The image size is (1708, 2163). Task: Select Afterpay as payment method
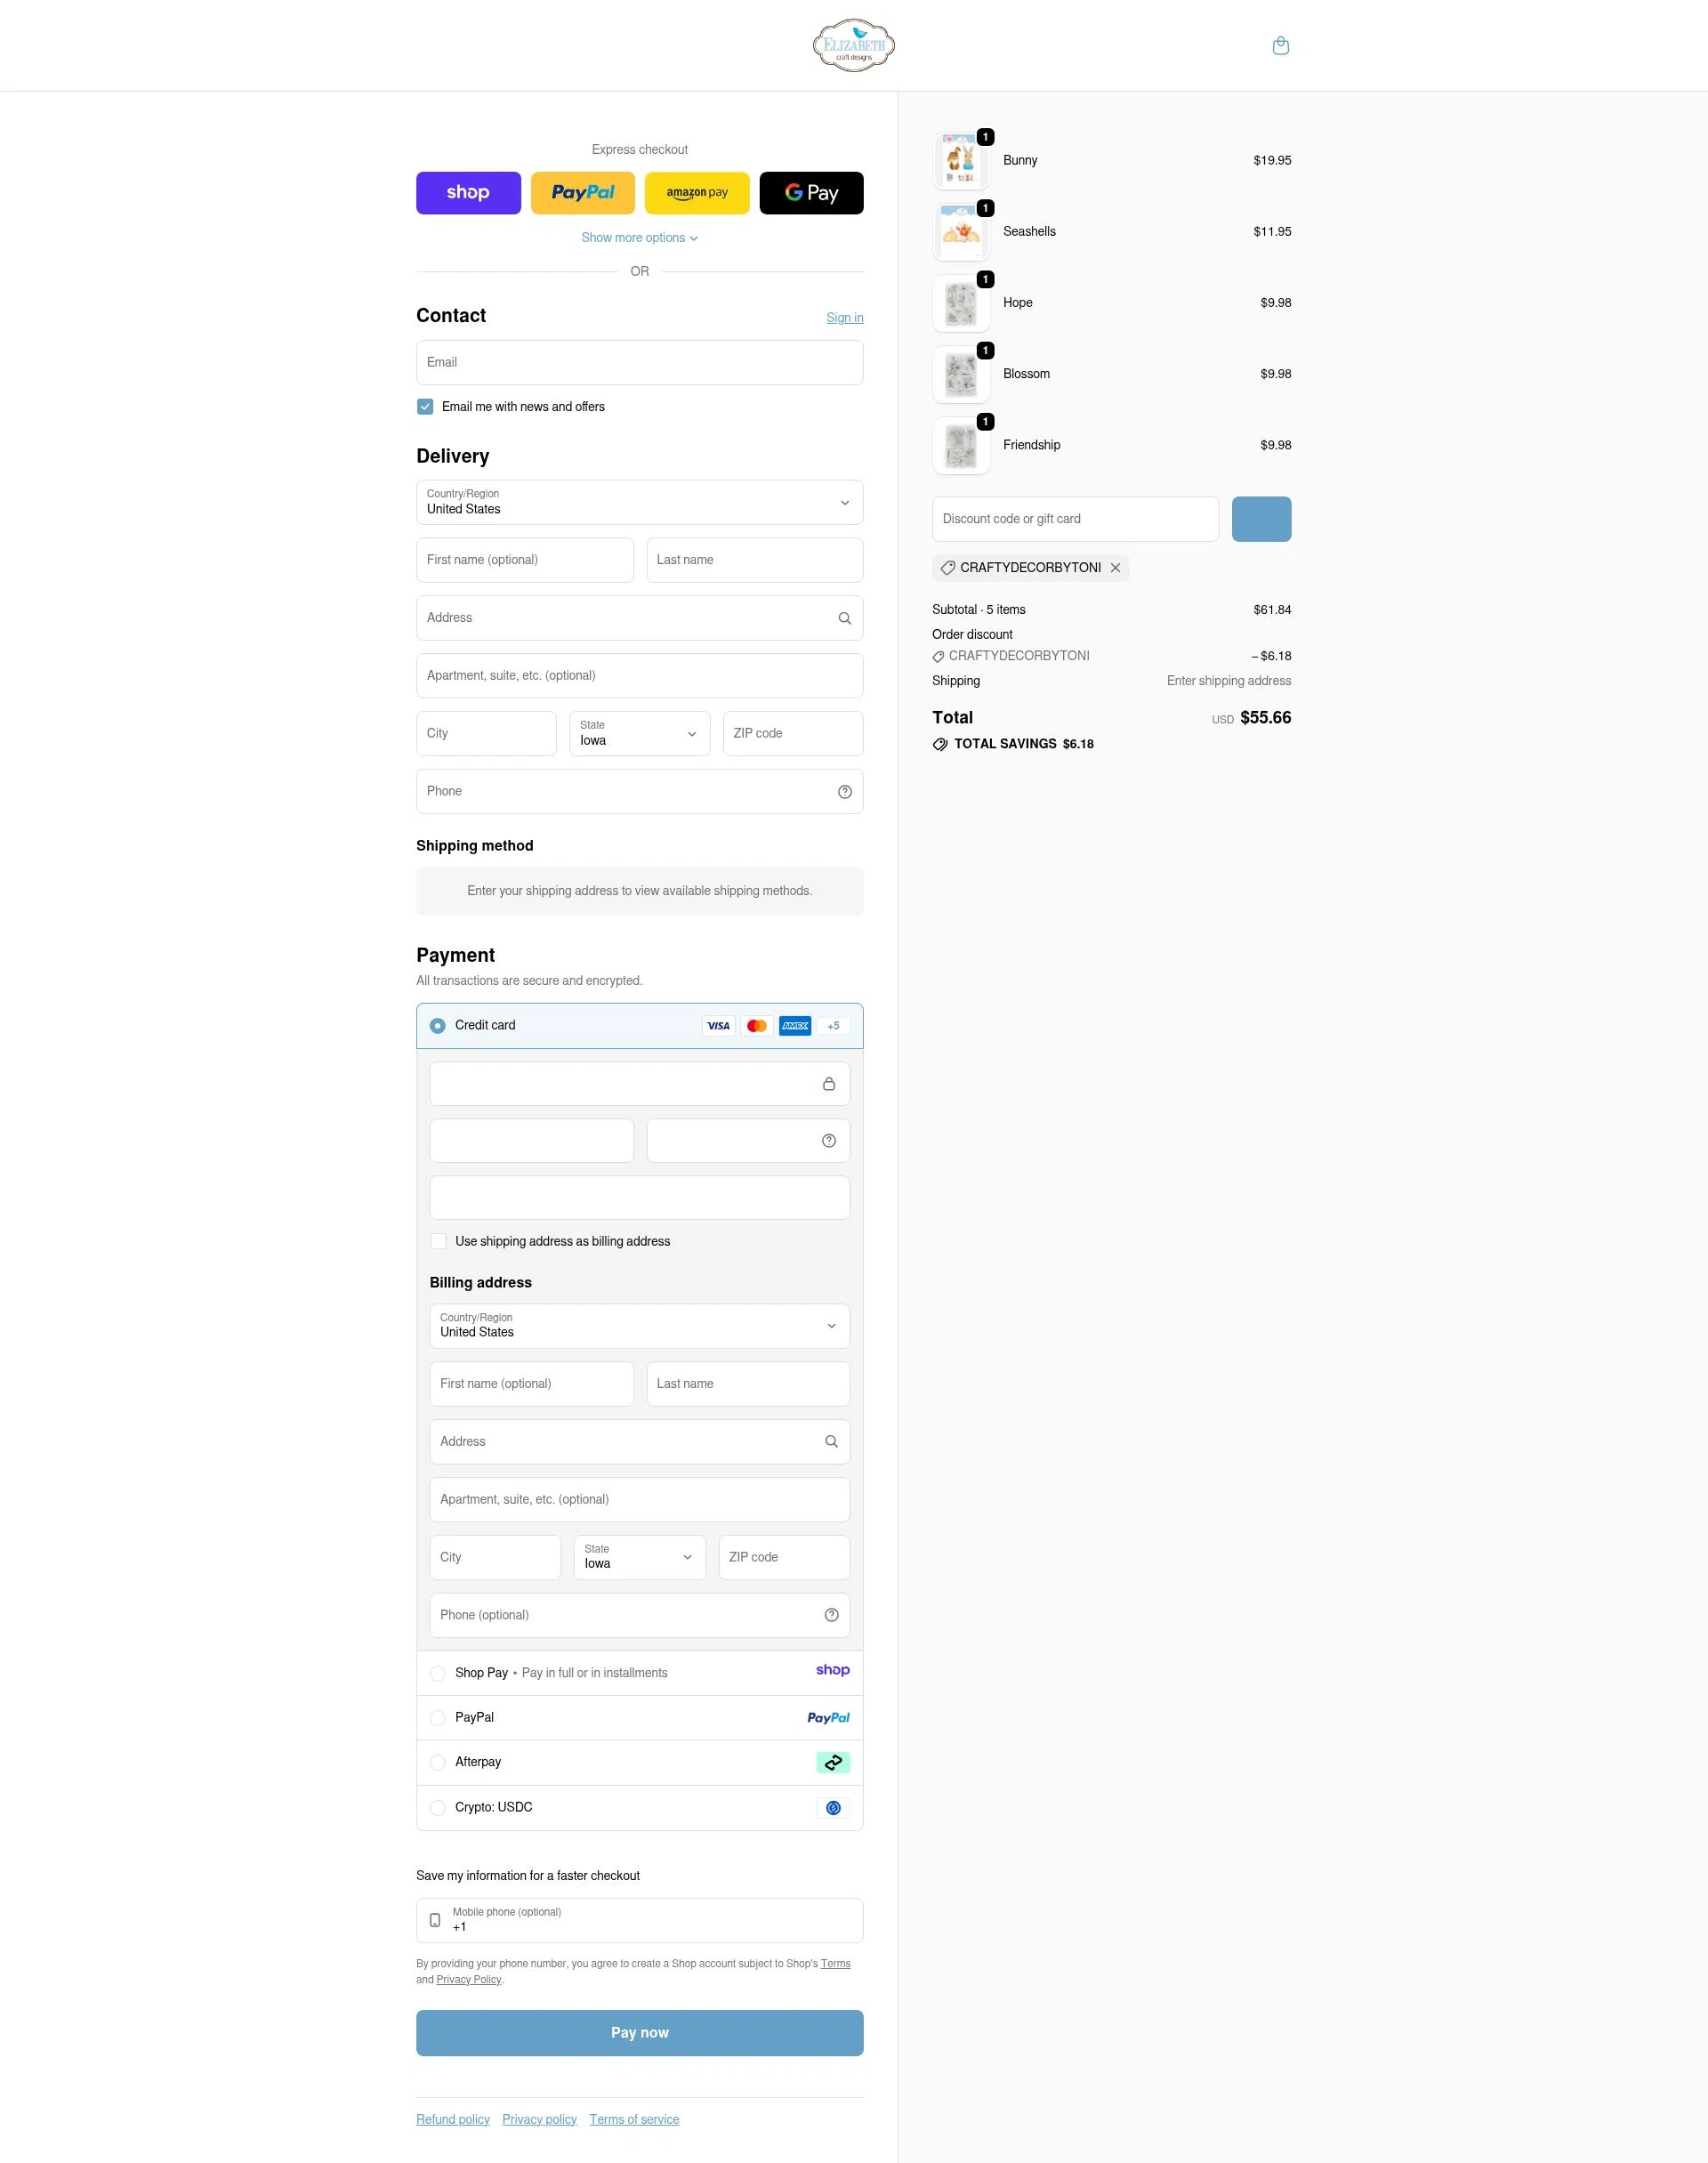pyautogui.click(x=438, y=1763)
